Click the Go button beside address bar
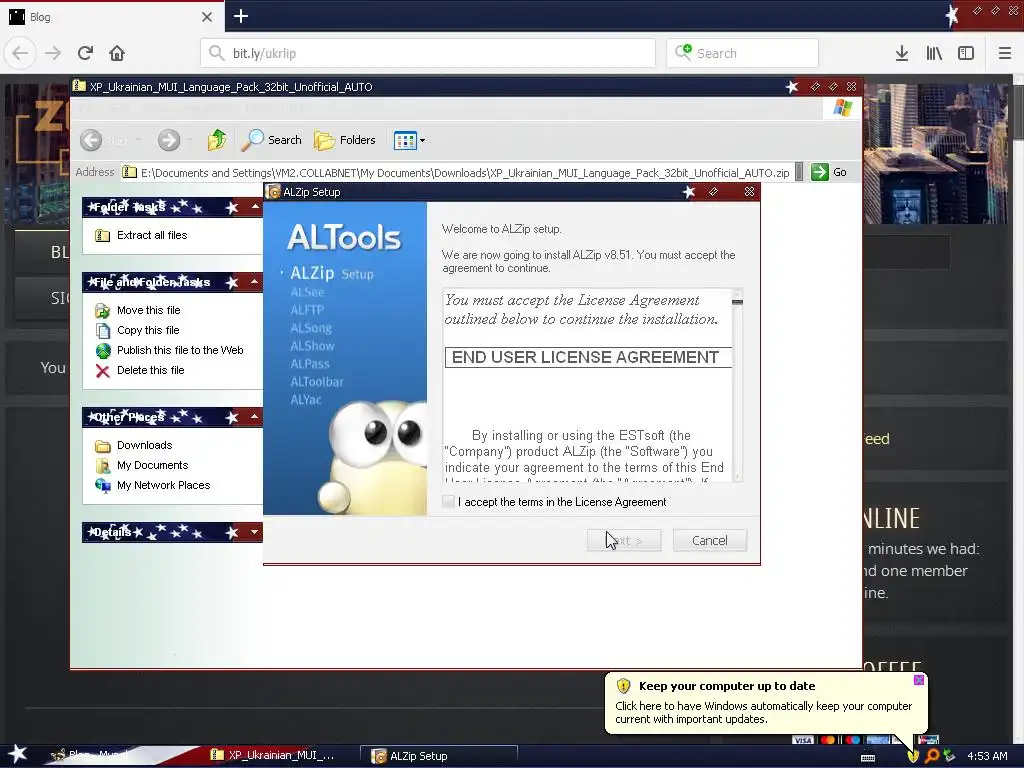 pos(829,172)
